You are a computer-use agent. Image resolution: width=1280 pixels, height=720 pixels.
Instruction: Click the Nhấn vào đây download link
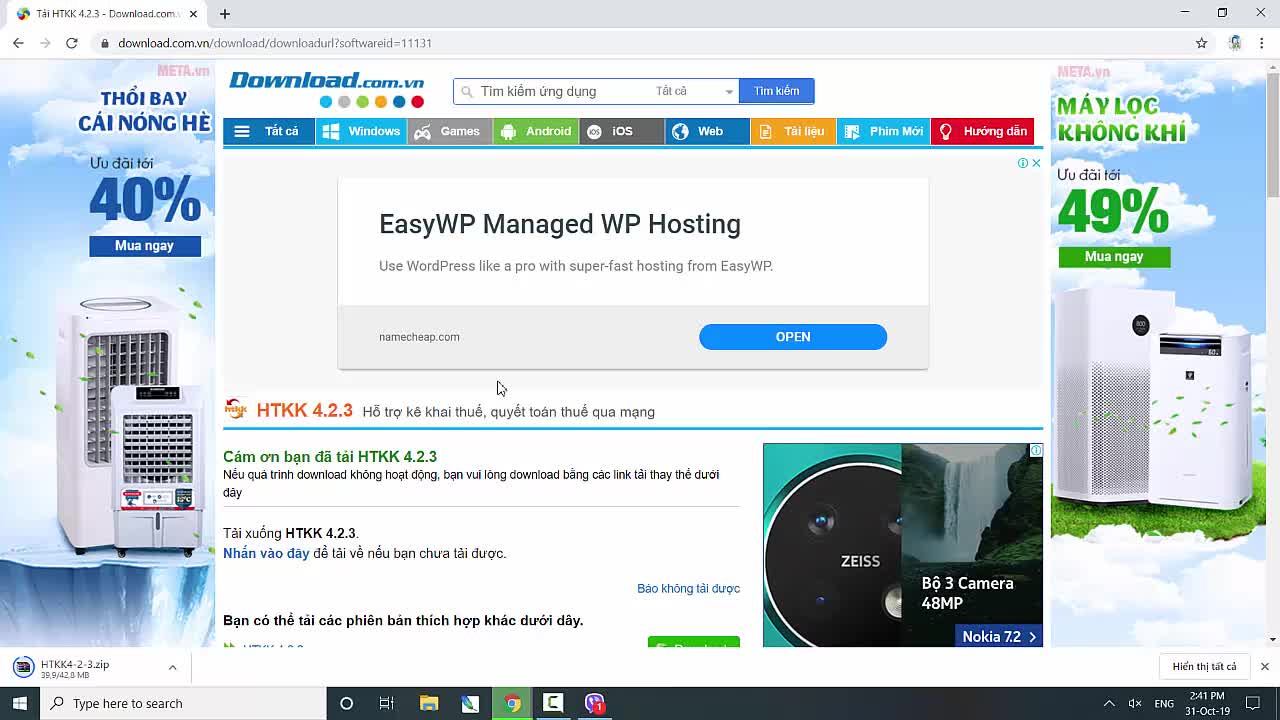coord(266,553)
